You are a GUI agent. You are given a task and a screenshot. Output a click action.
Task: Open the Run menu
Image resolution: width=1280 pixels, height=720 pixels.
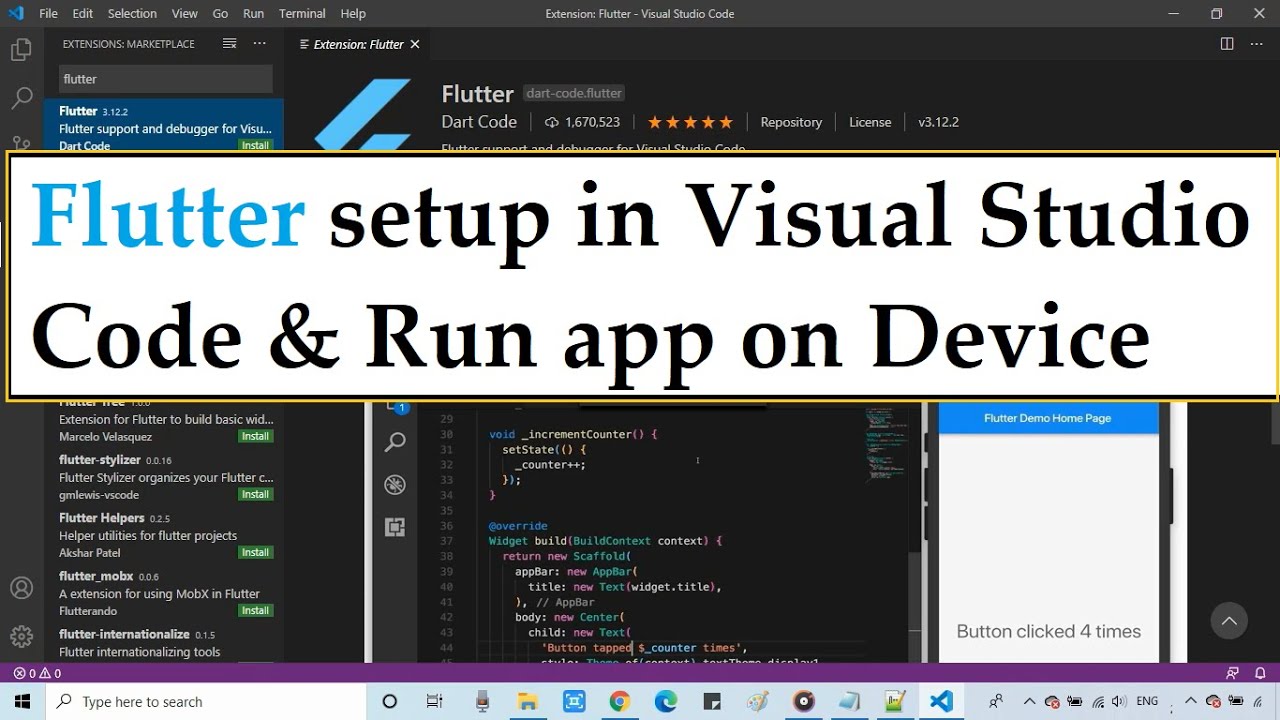(253, 13)
